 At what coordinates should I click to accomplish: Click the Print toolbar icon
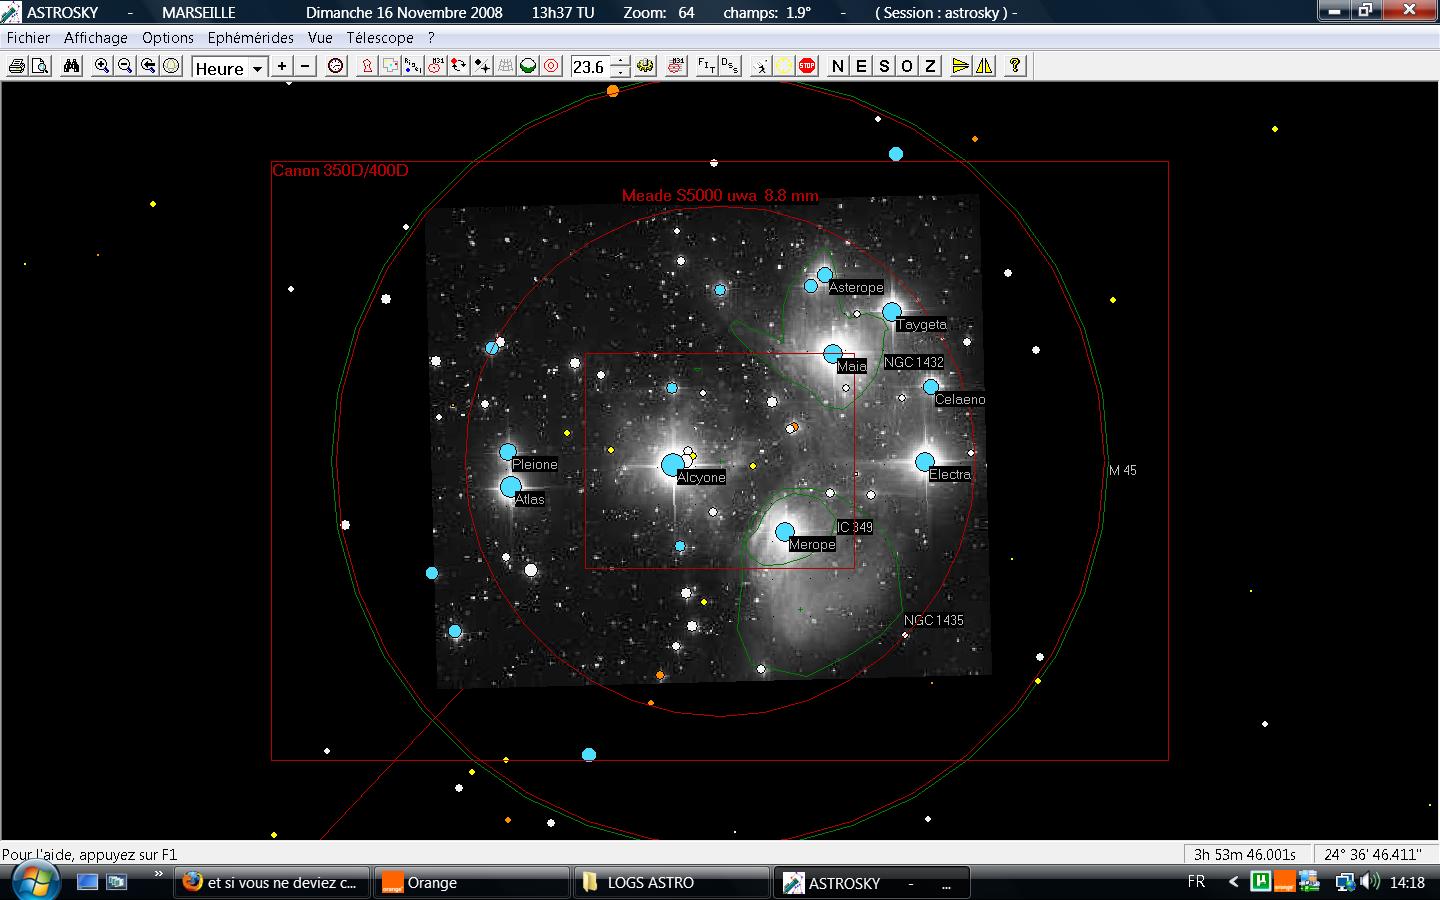[17, 66]
